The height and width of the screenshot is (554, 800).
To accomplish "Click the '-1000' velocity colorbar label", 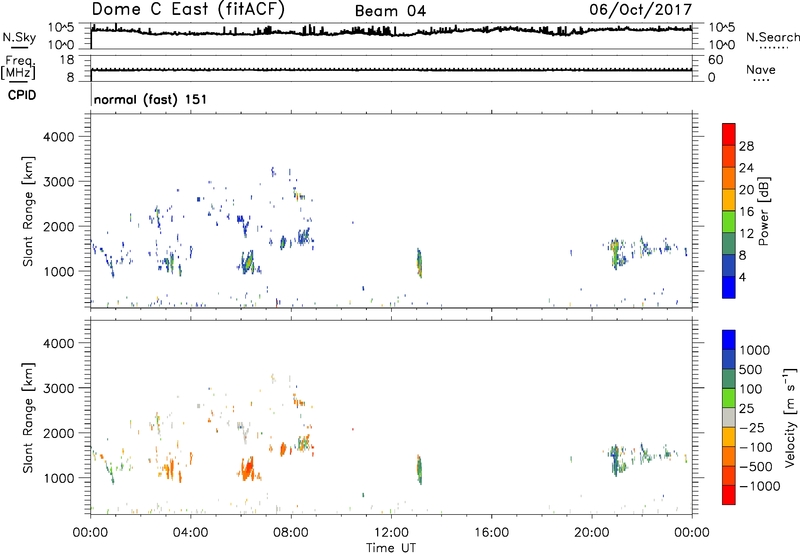I will (760, 486).
